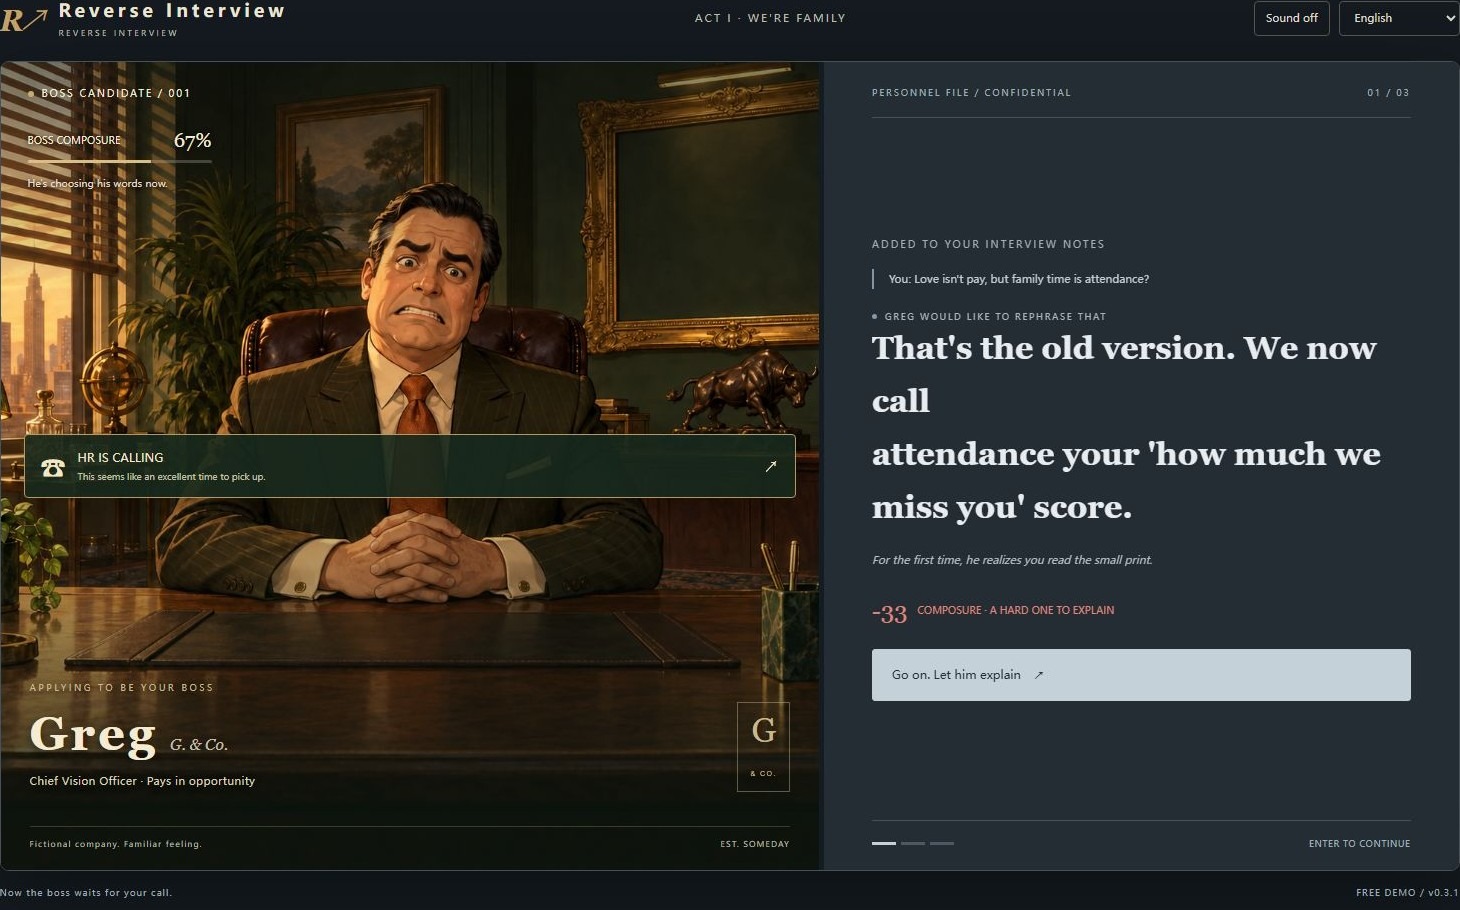Screen dimensions: 1460x910
Task: Click the dot before Boss Candidate label
Action: click(x=31, y=93)
